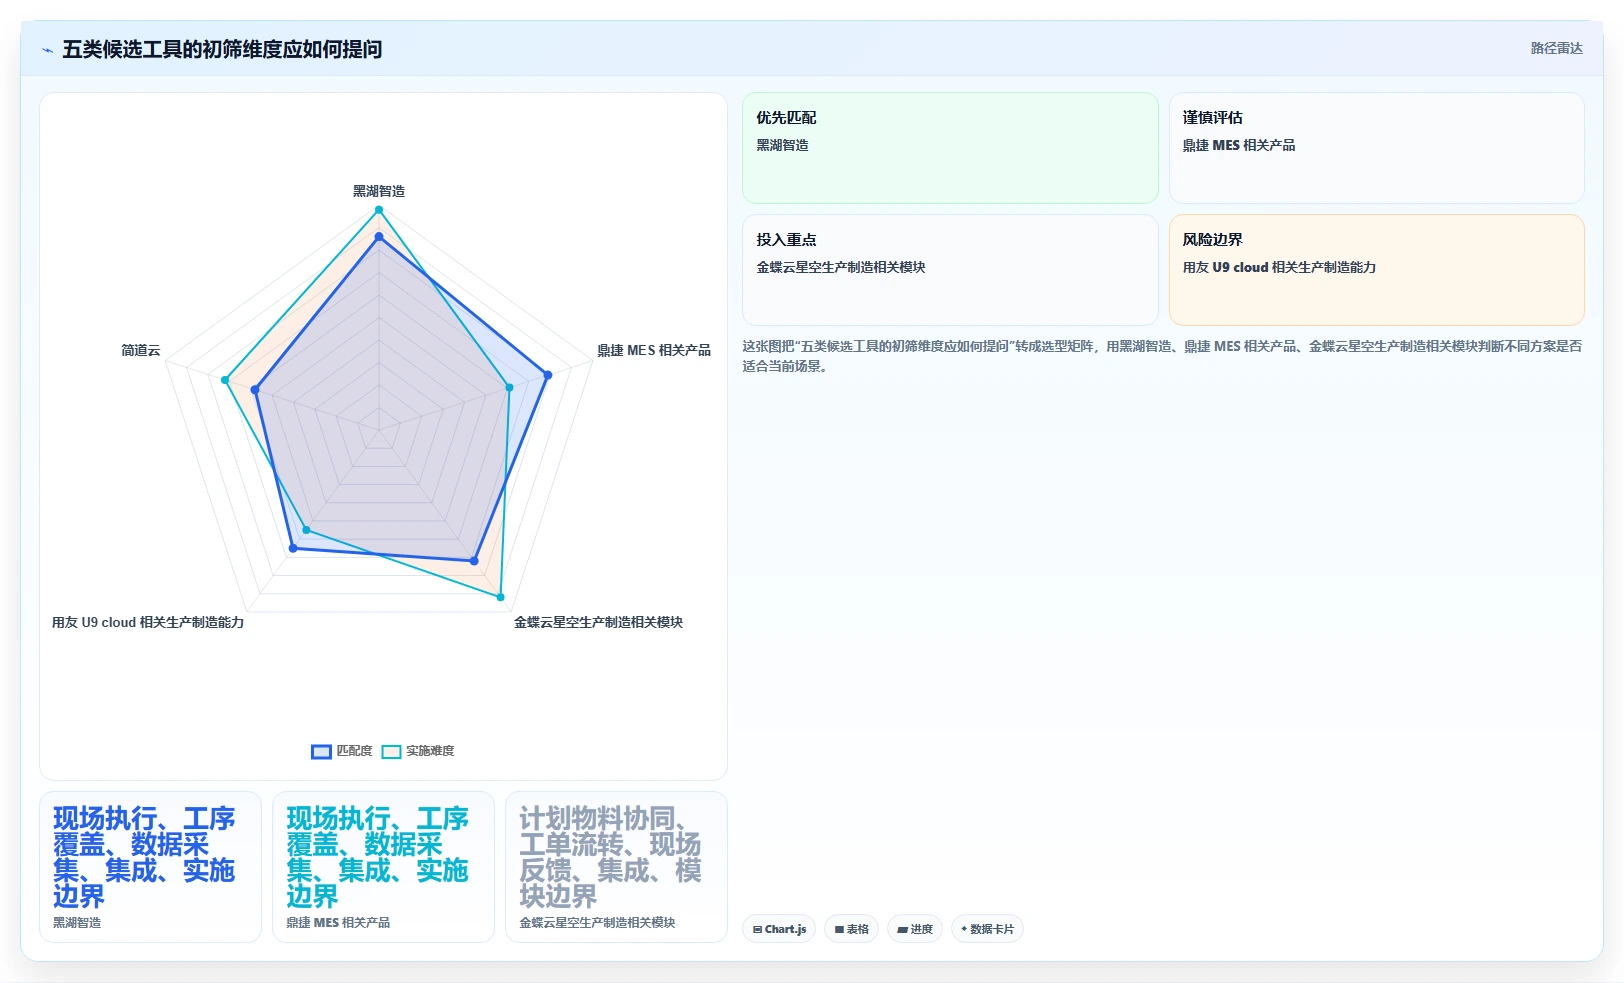Click the teal data point near 金蝶云星空 axis

click(x=501, y=597)
